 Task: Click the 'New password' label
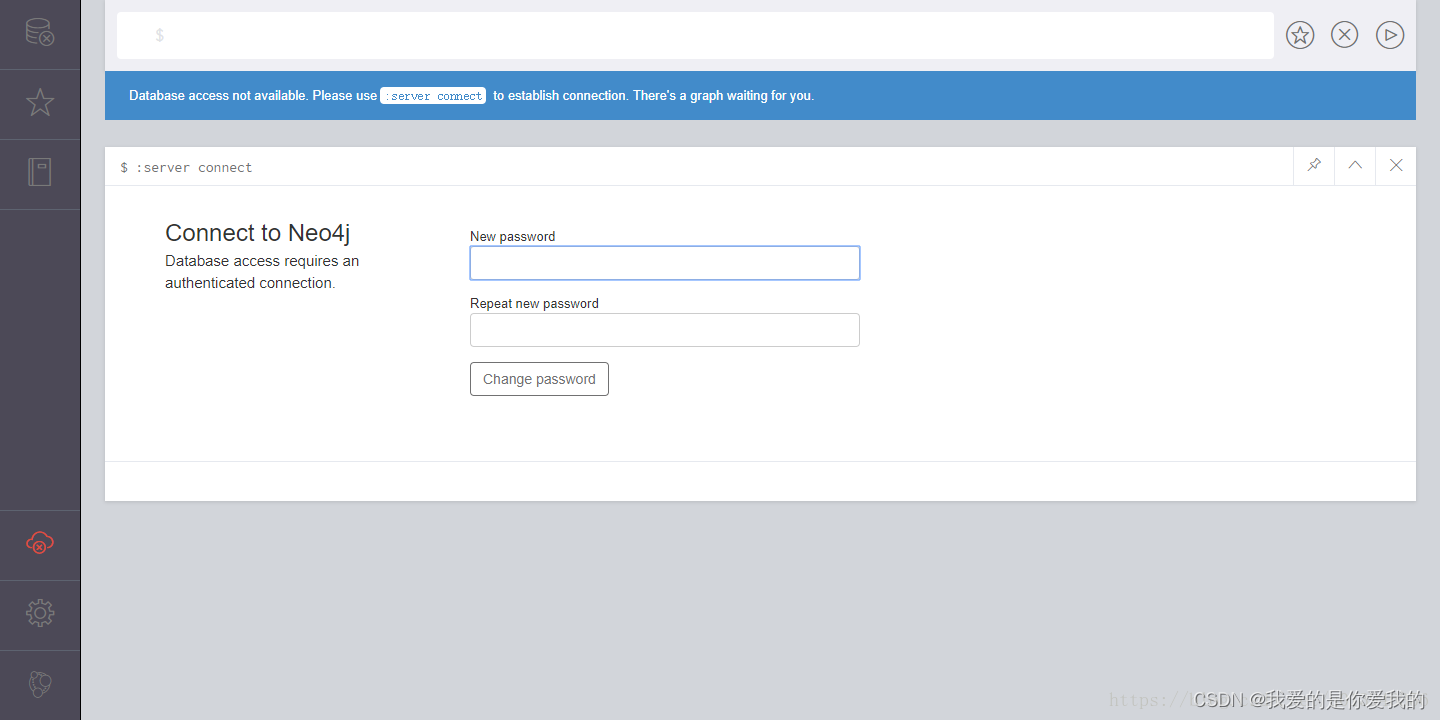click(512, 237)
